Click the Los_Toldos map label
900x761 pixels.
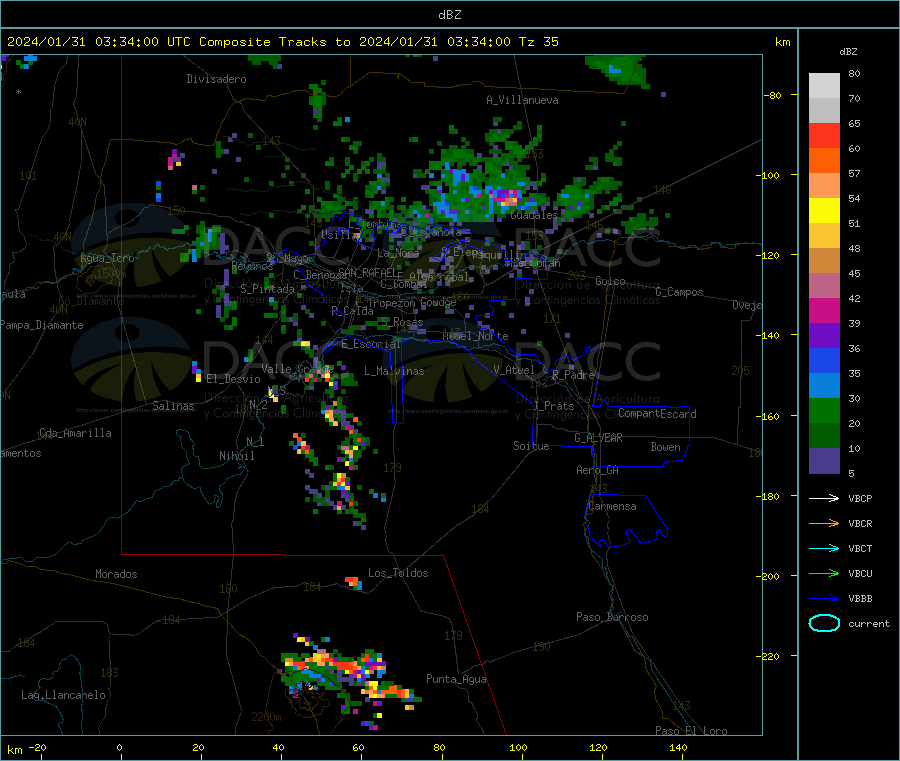tap(398, 573)
